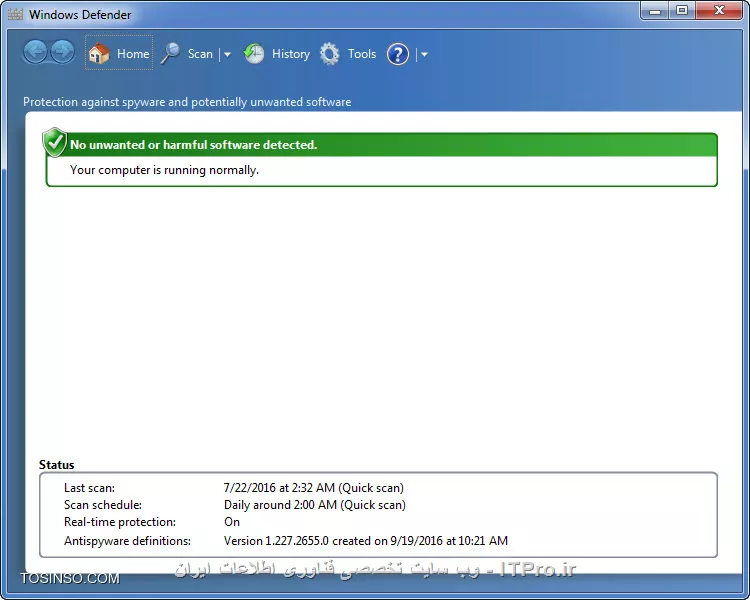
Task: Click the 'Real-time protection:' label
Action: coord(120,522)
